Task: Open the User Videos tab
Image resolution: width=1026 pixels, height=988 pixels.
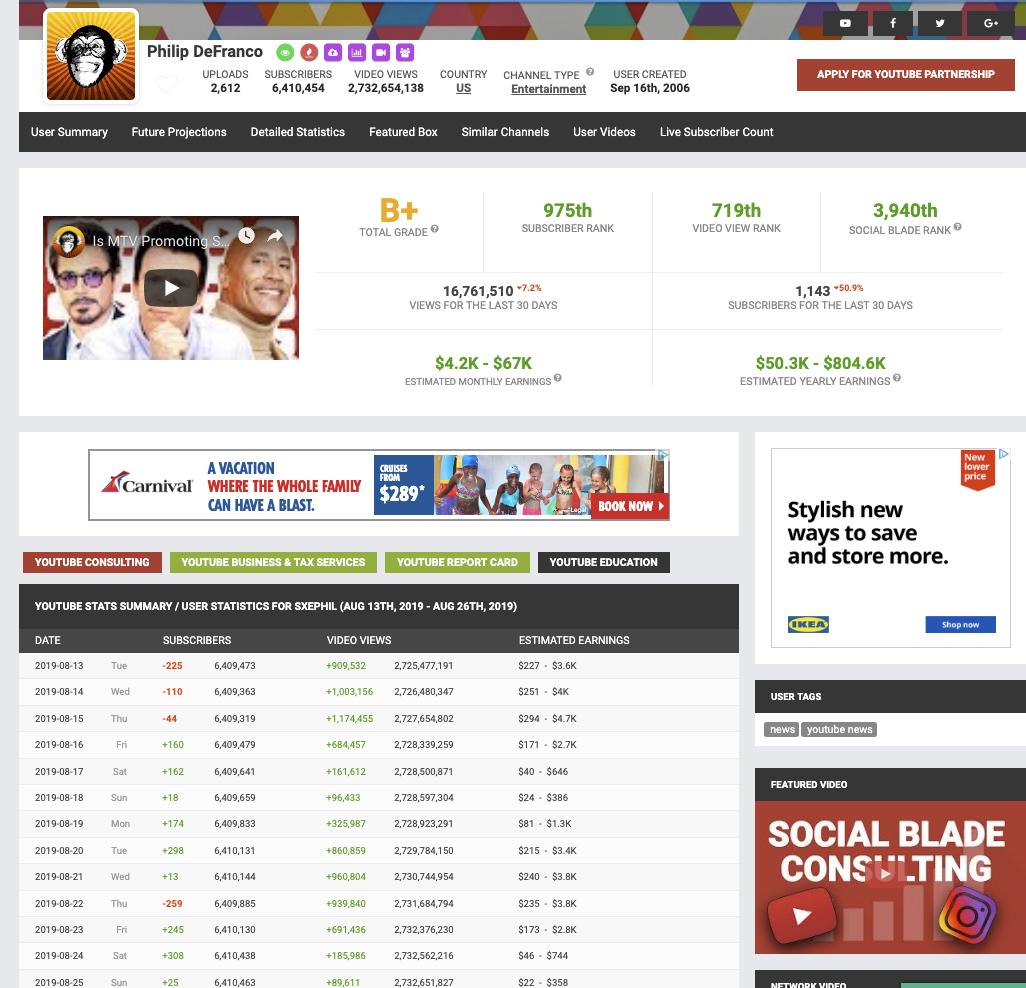Action: [x=604, y=132]
